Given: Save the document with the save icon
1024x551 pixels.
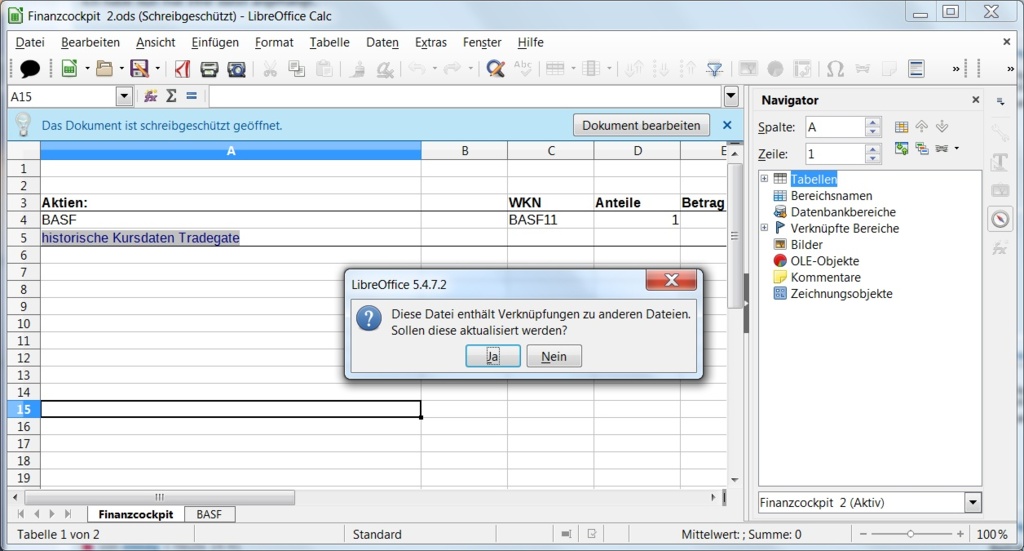Looking at the screenshot, I should pyautogui.click(x=139, y=68).
